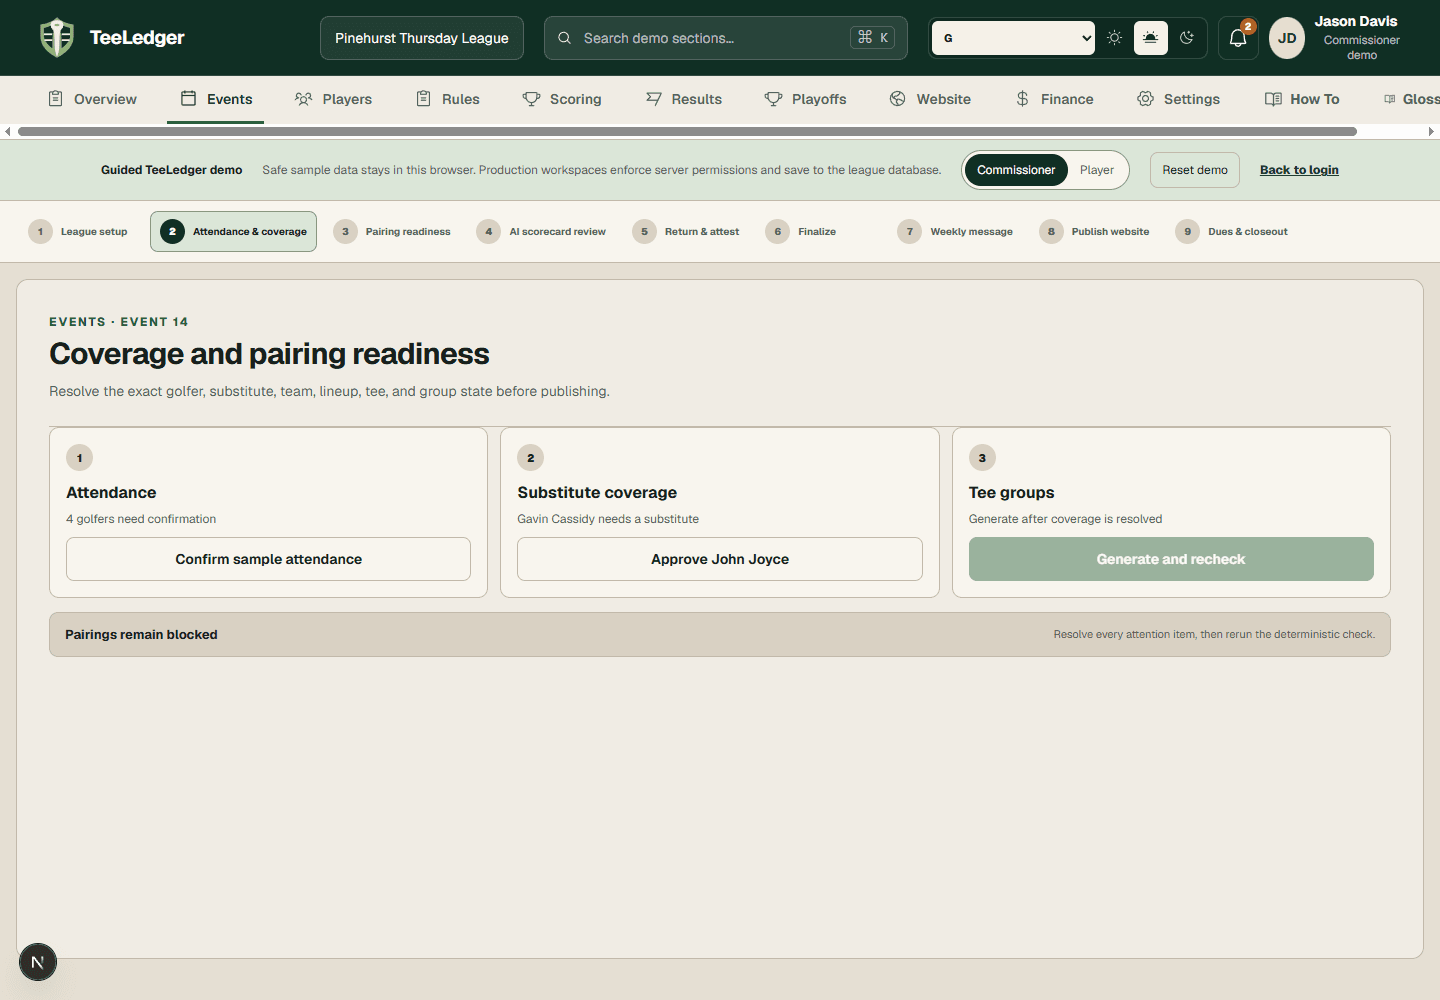Screen dimensions: 1440x1000
Task: Click the scroll right arrow
Action: [x=1431, y=131]
